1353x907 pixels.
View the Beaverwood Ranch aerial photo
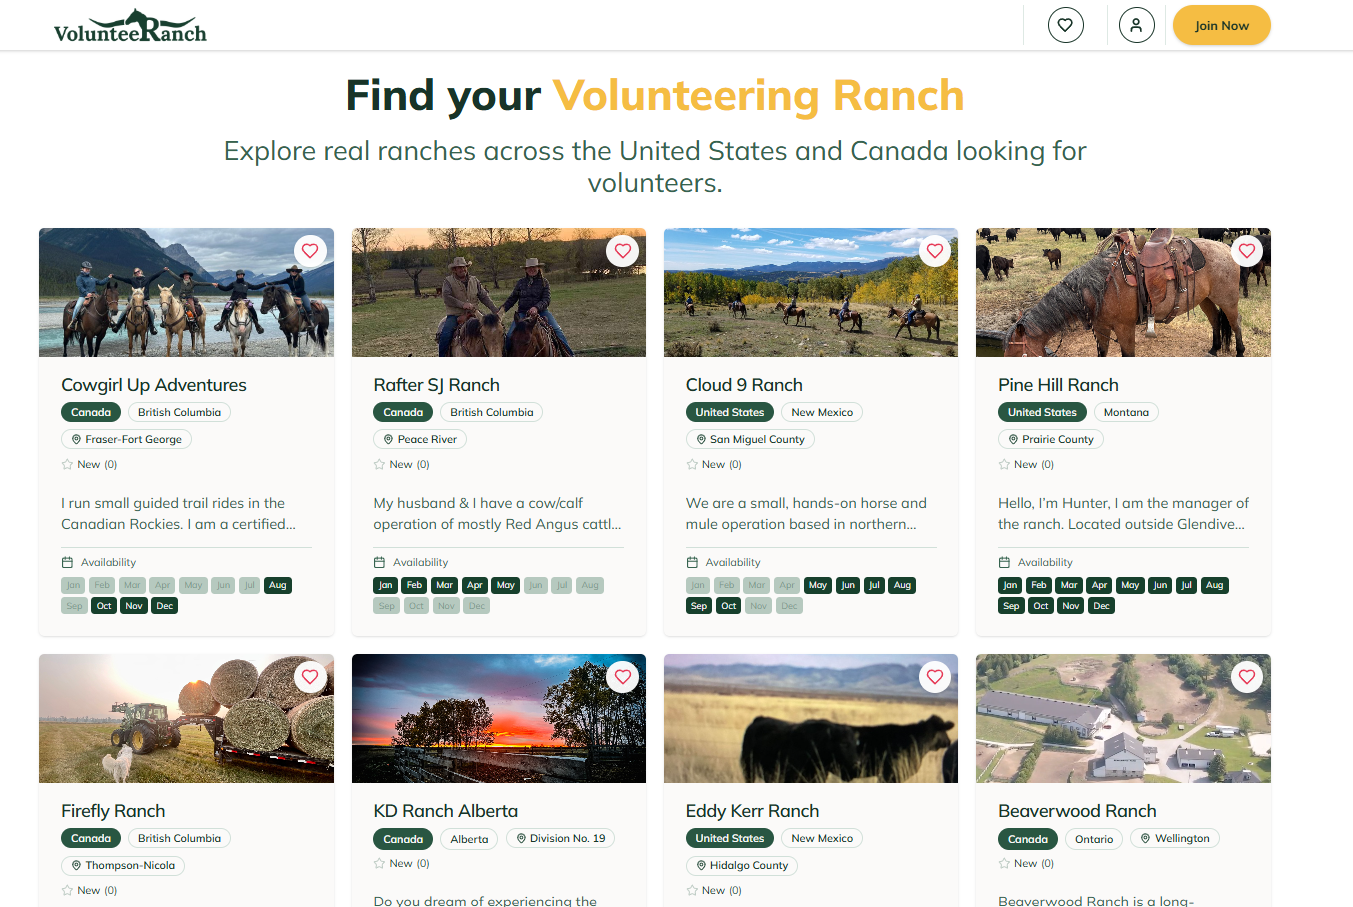tap(1123, 718)
